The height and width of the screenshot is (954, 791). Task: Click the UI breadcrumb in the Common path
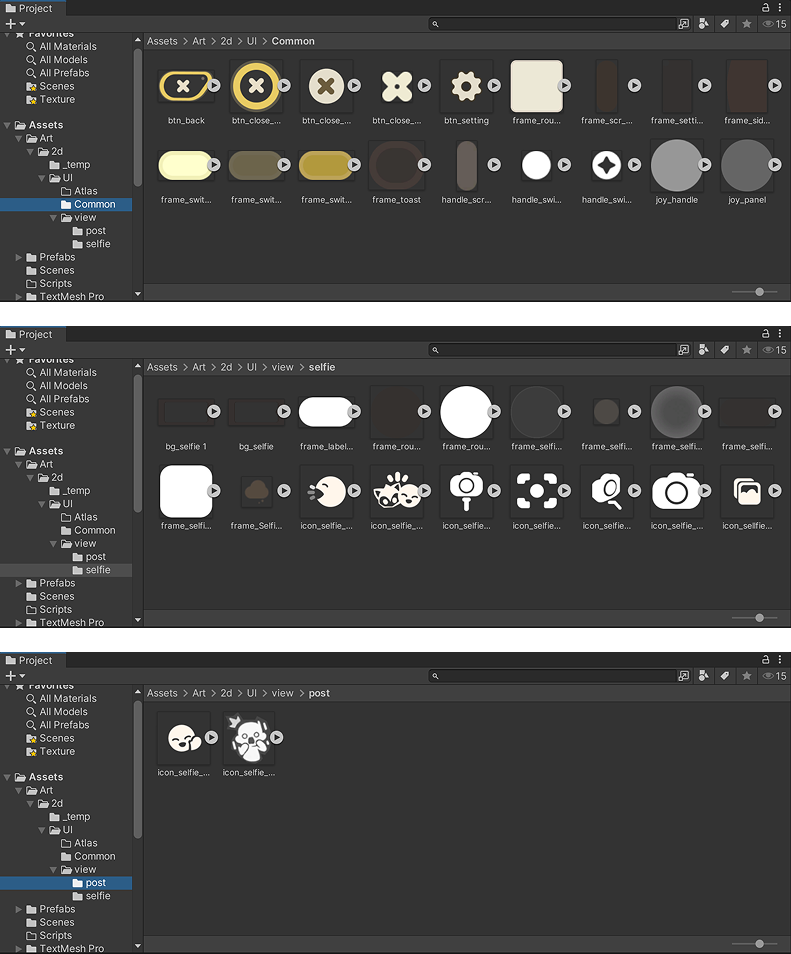[252, 41]
